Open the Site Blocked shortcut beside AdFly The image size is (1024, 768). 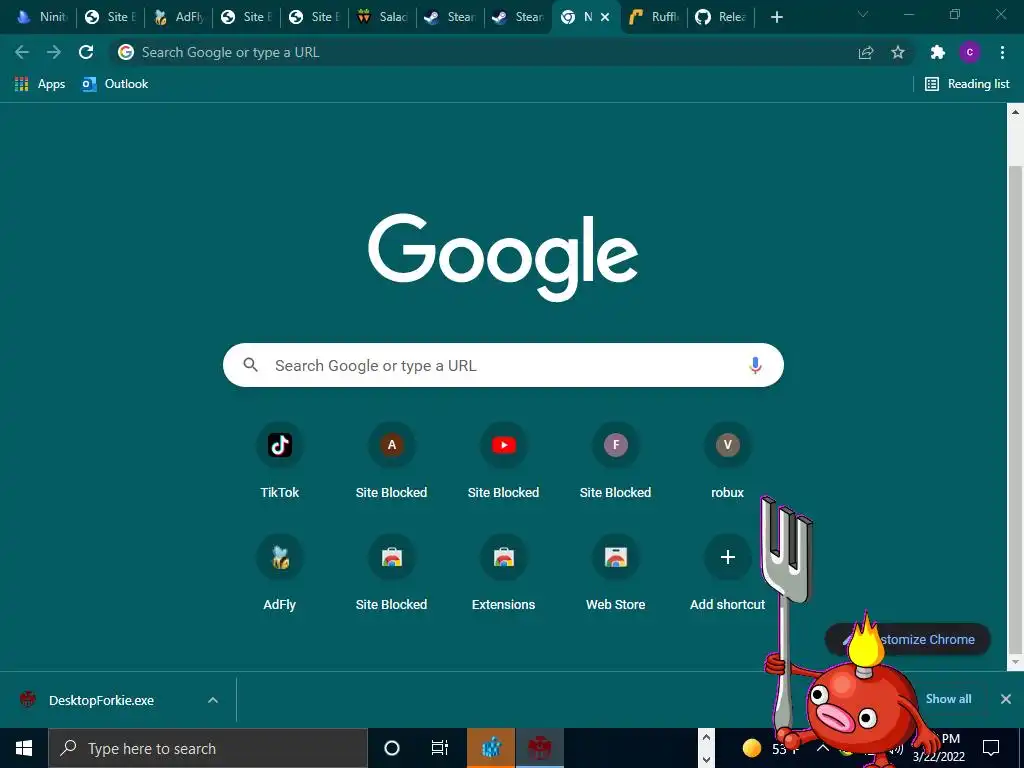tap(391, 573)
